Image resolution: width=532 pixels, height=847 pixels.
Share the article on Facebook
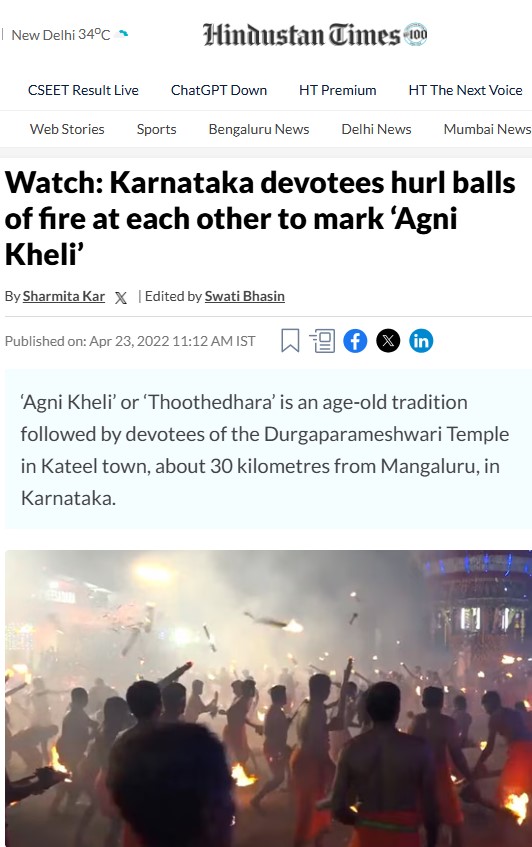tap(355, 341)
